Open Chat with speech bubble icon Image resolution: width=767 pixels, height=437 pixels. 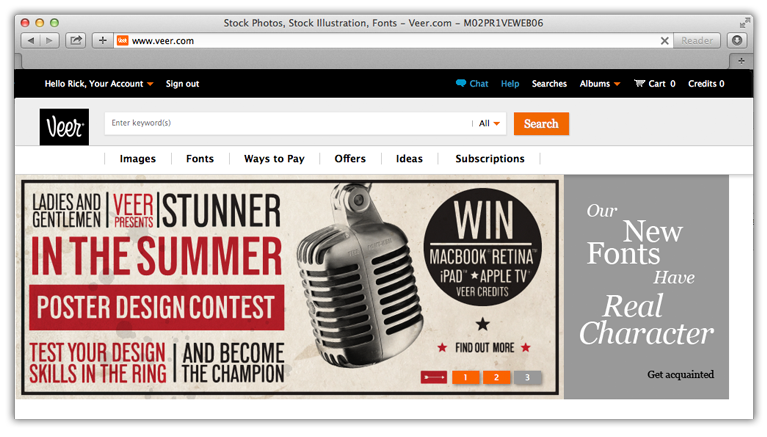[472, 84]
